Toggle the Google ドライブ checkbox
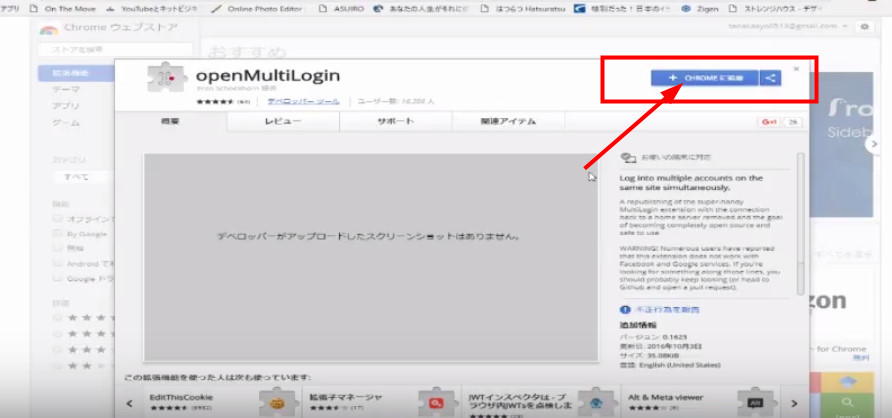This screenshot has height=418, width=892. tap(57, 279)
